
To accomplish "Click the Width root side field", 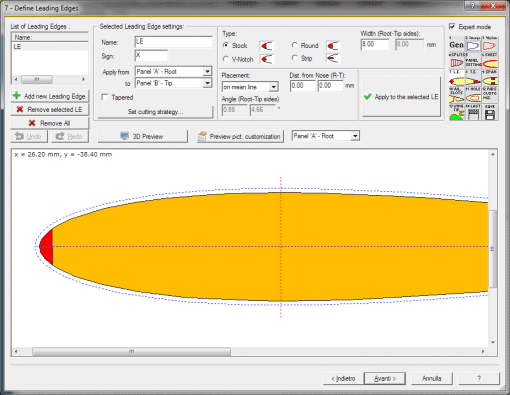I will [375, 44].
